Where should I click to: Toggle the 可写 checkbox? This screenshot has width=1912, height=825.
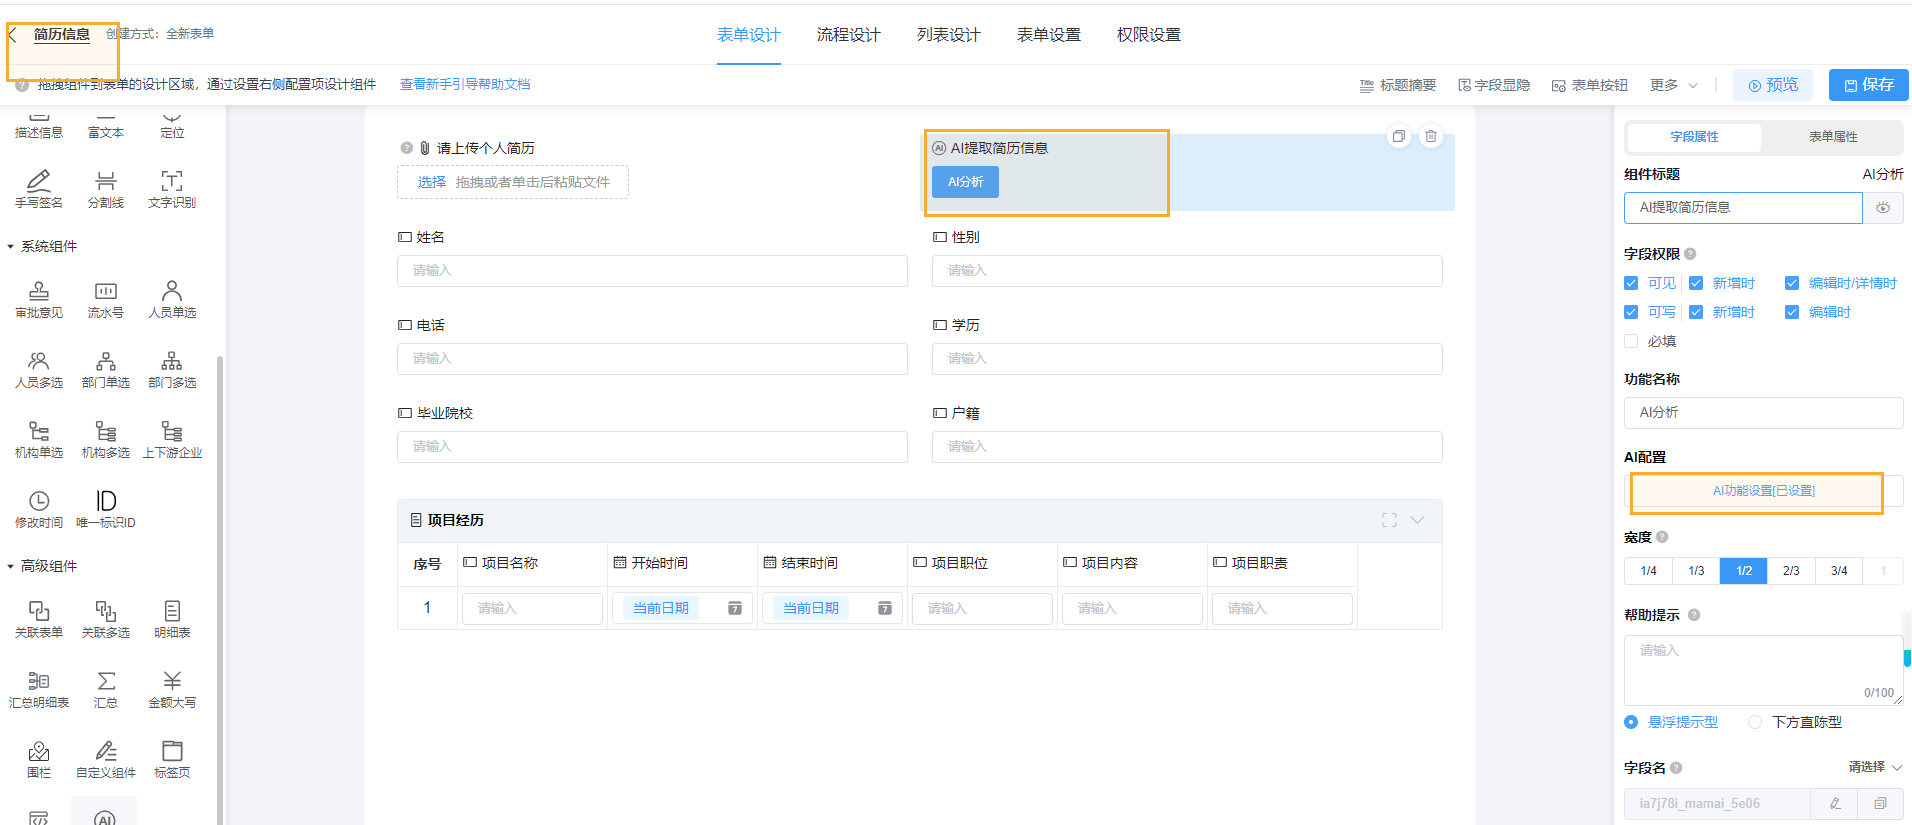tap(1631, 312)
